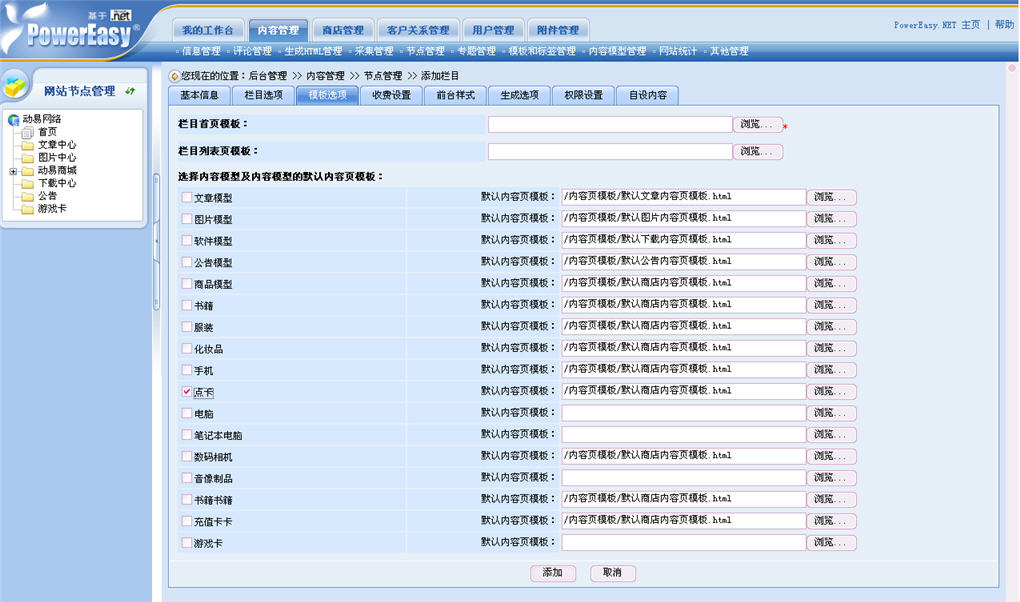
Task: Click the 下载中心 folder icon
Action: pos(28,184)
